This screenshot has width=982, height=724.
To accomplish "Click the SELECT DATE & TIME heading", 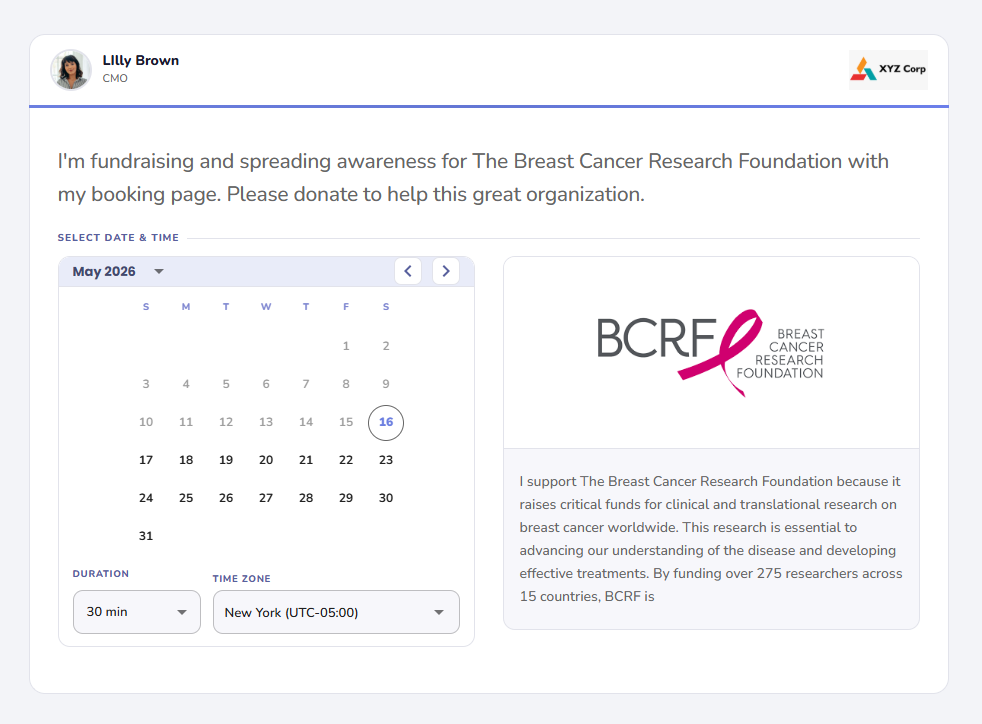I will (118, 237).
